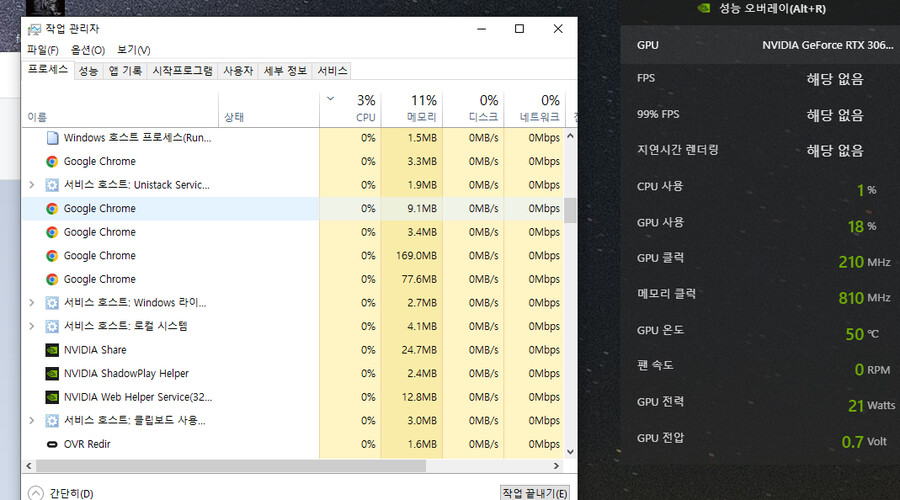
Task: Select the 프로세스 tab
Action: [x=48, y=69]
